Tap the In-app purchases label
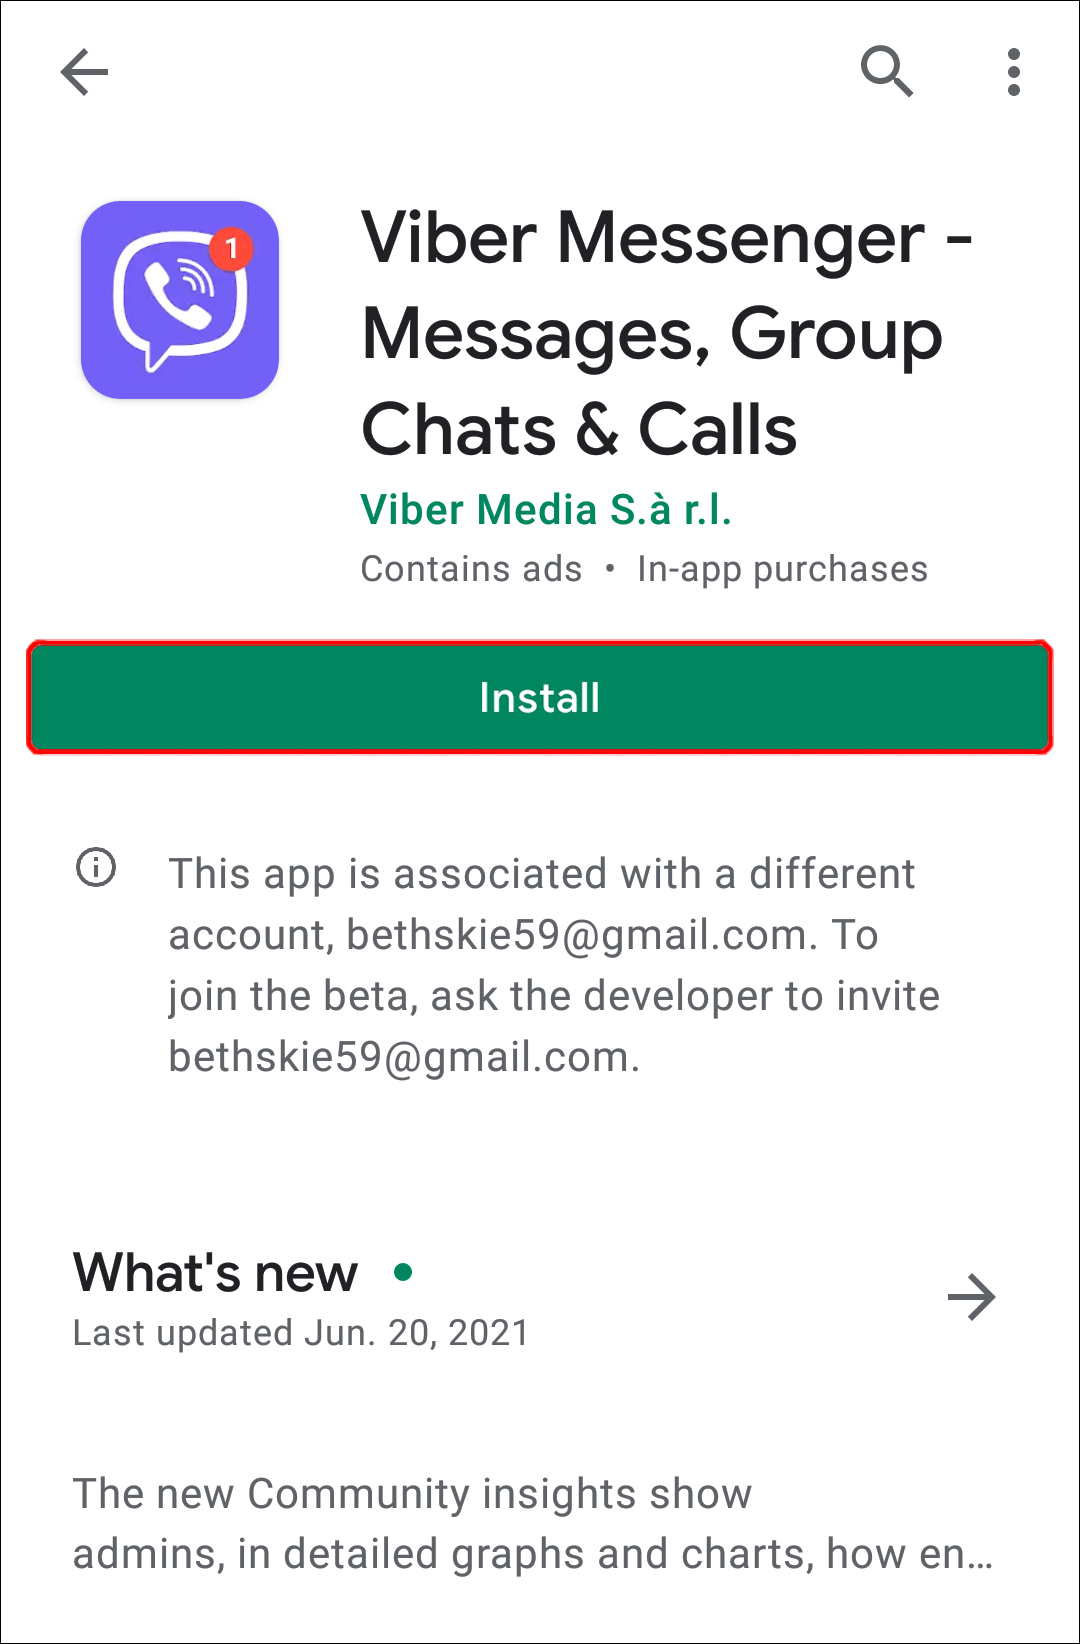Viewport: 1080px width, 1644px height. 782,569
